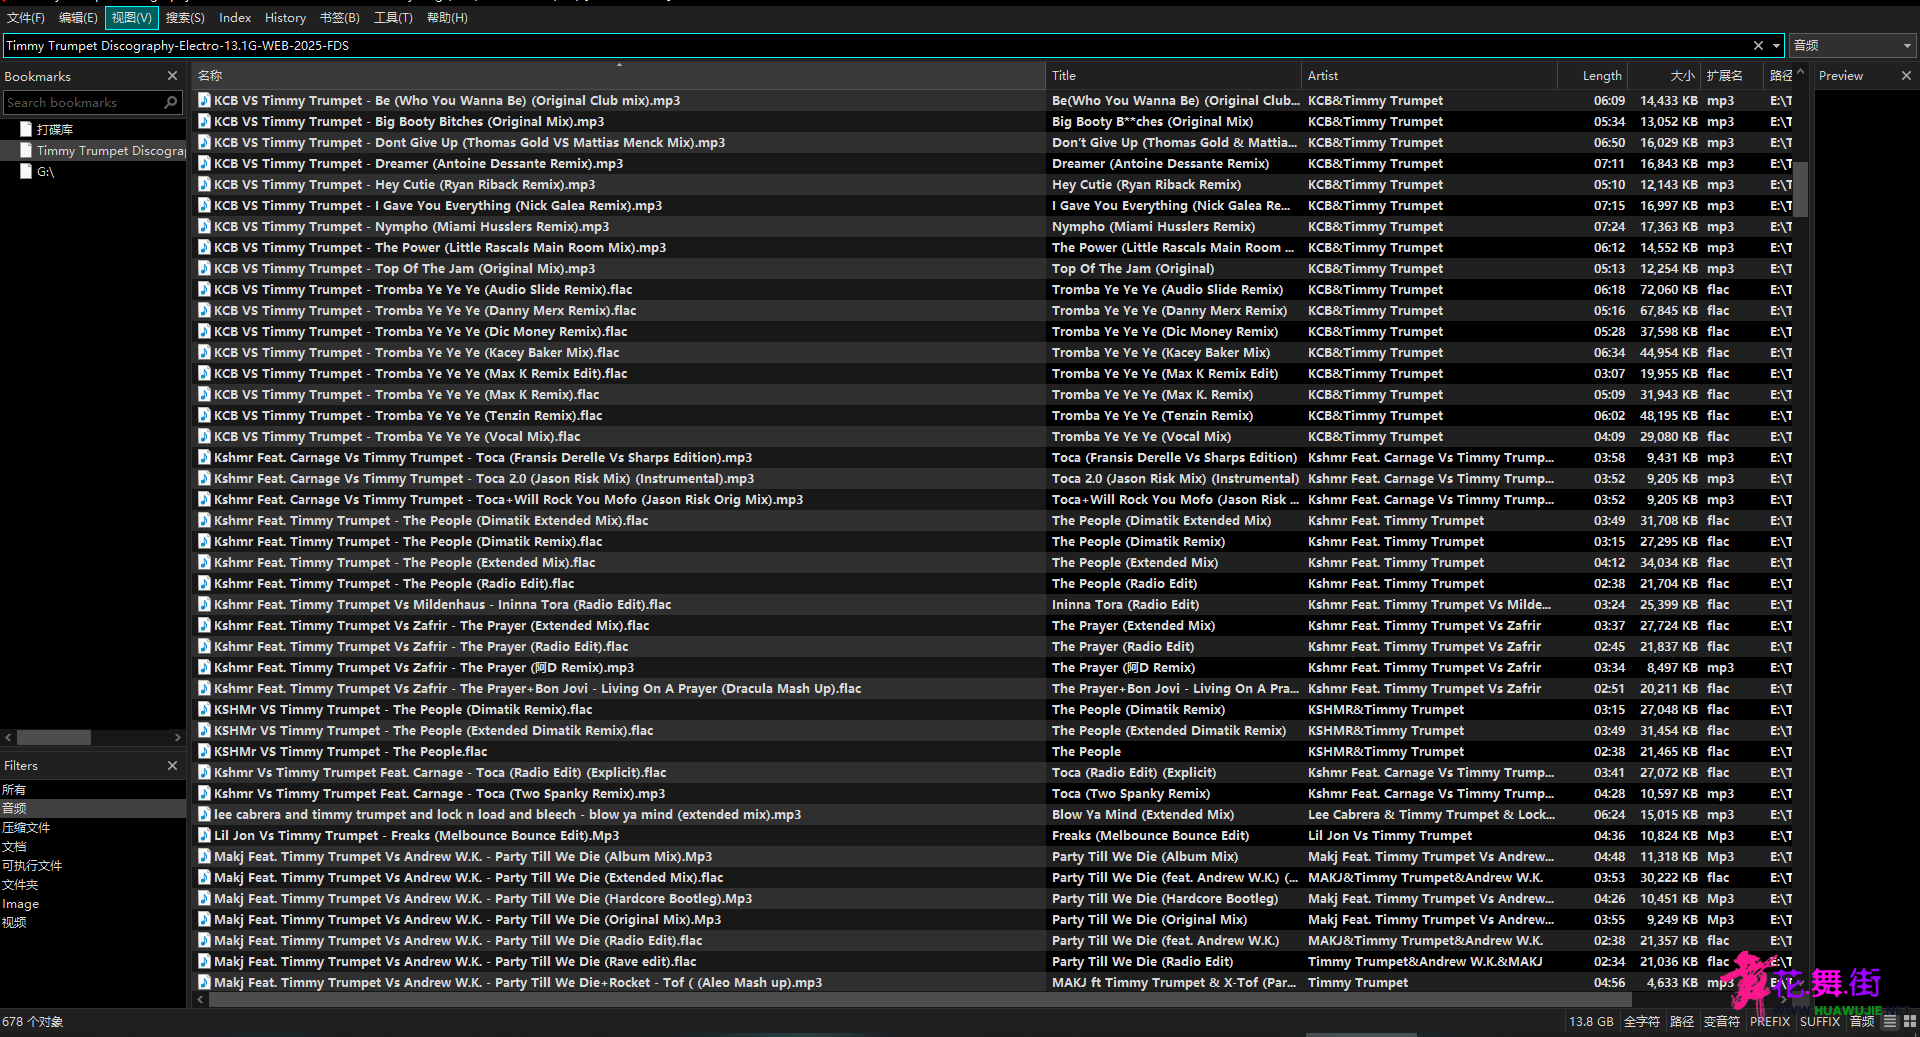
Task: Click the Bookmarks horizontal scrollbar thumb
Action: pyautogui.click(x=54, y=737)
